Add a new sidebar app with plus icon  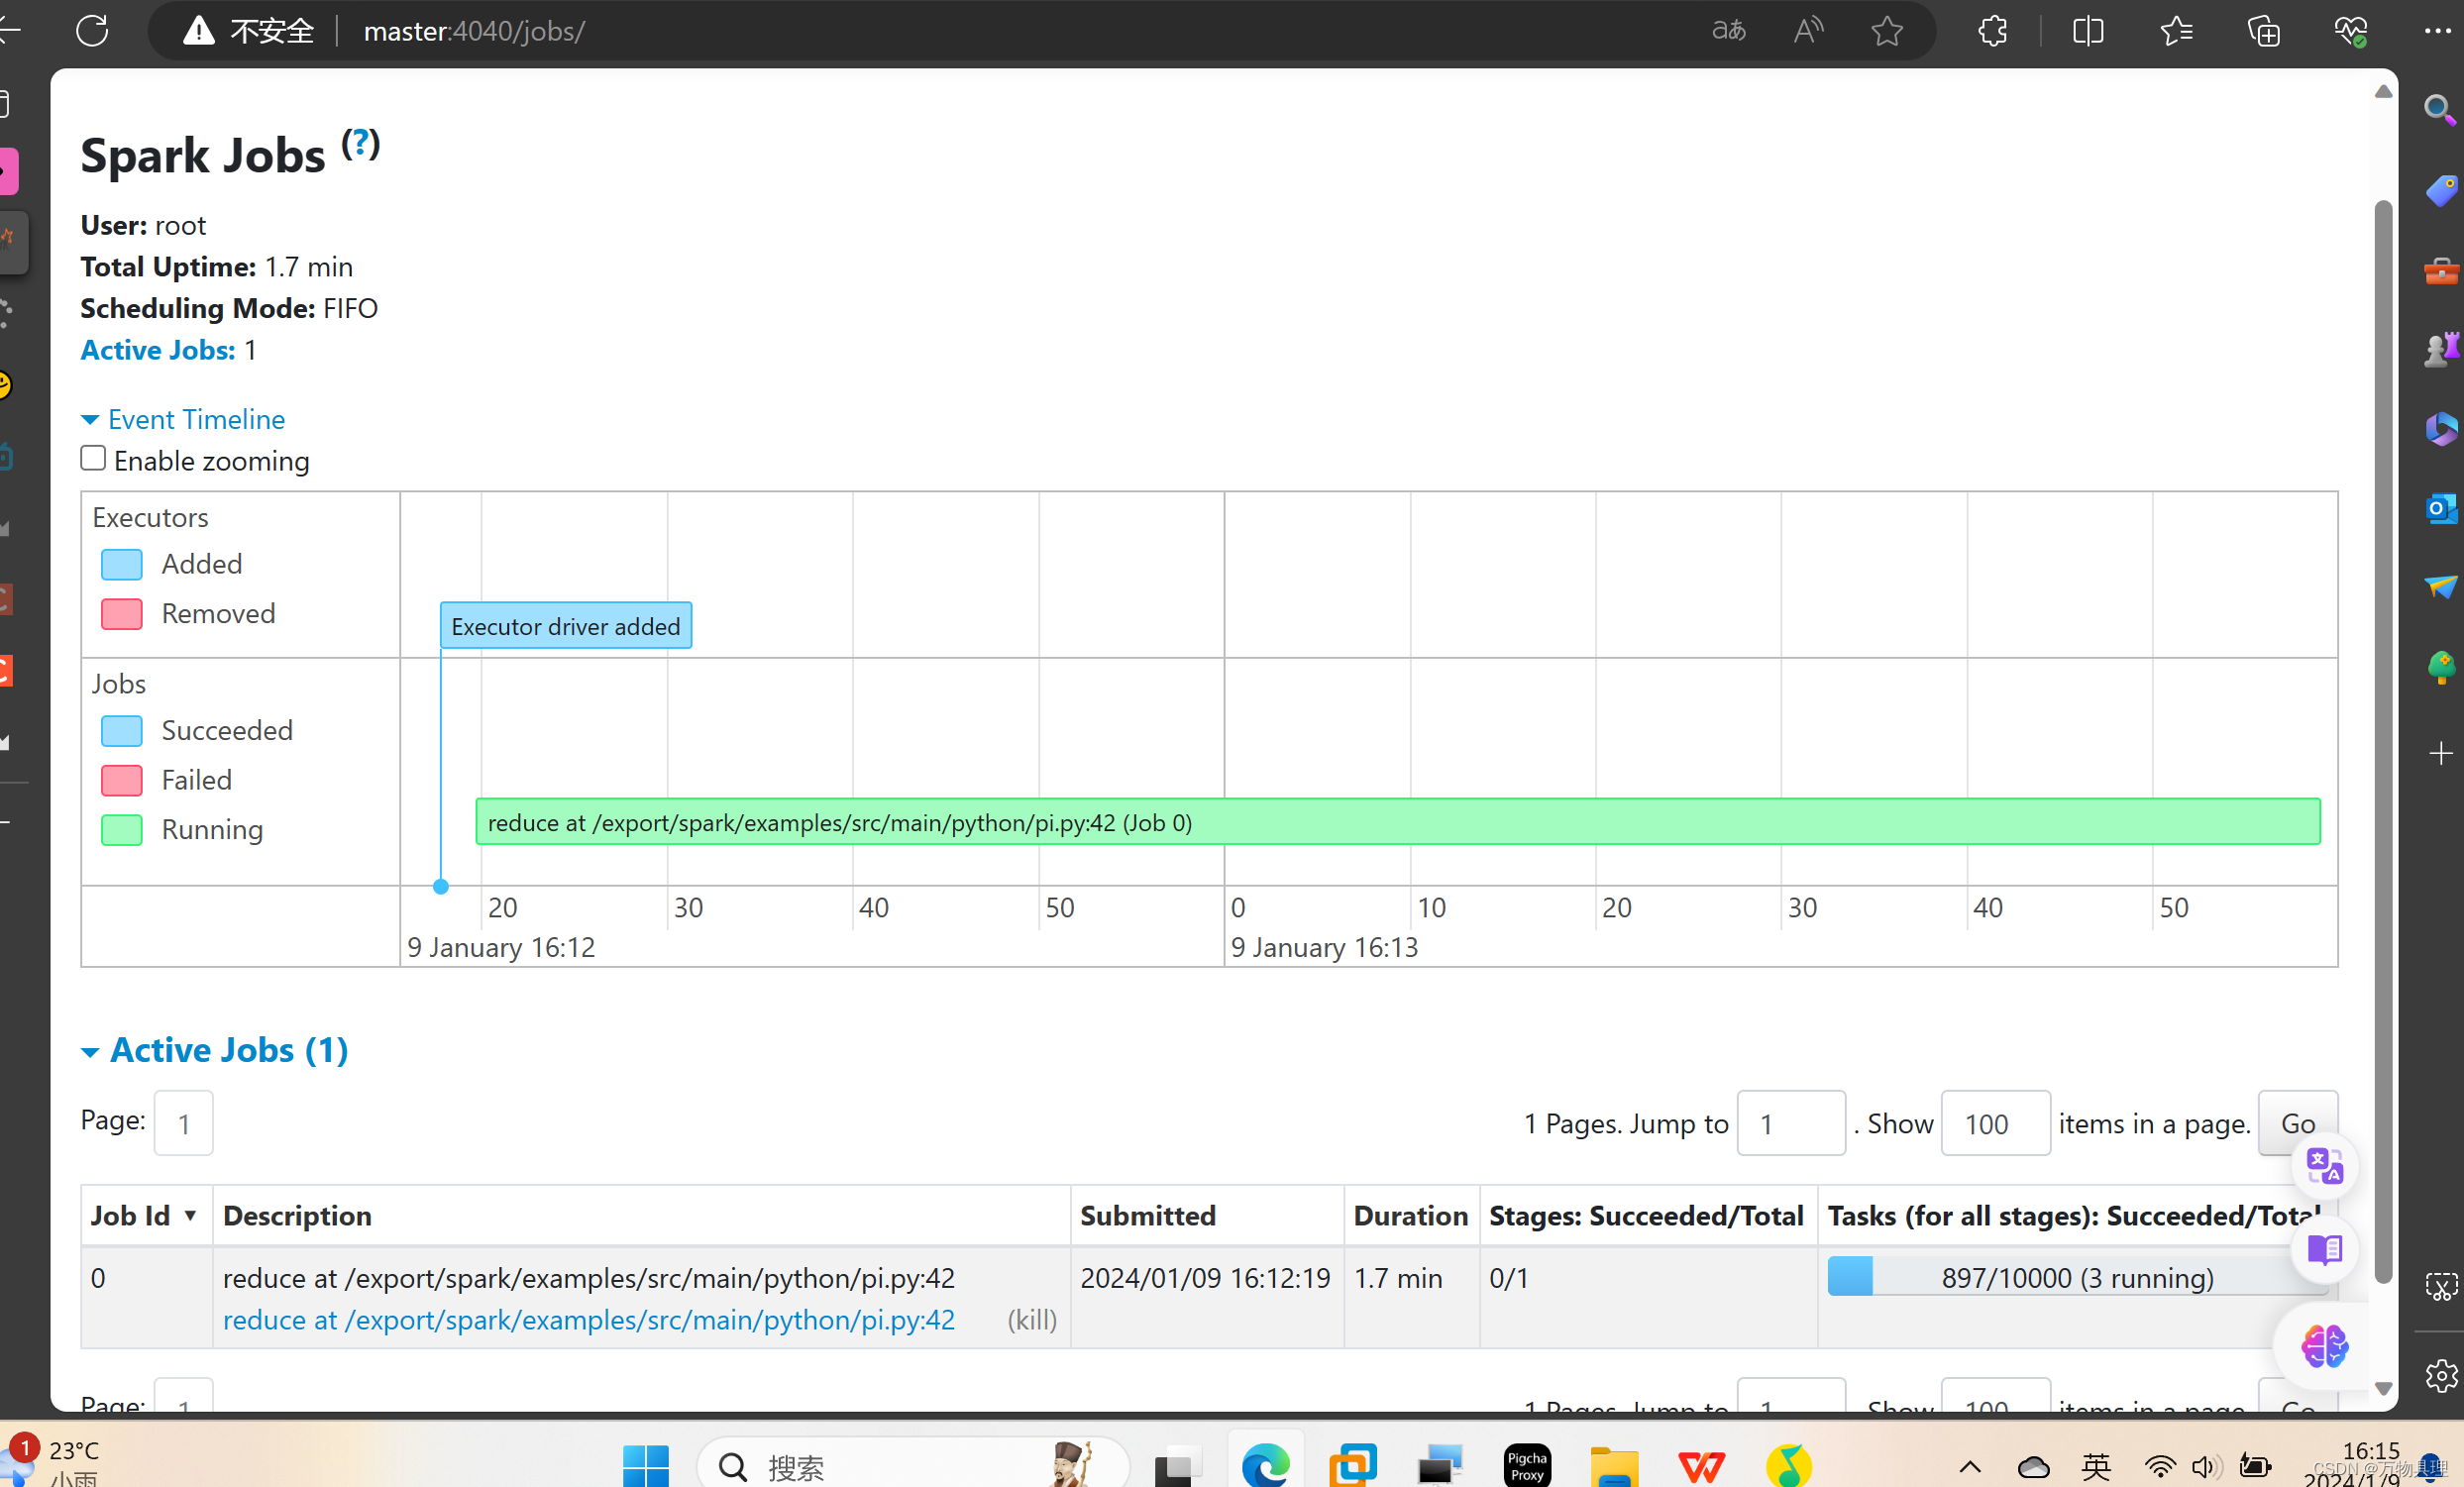(x=2440, y=753)
